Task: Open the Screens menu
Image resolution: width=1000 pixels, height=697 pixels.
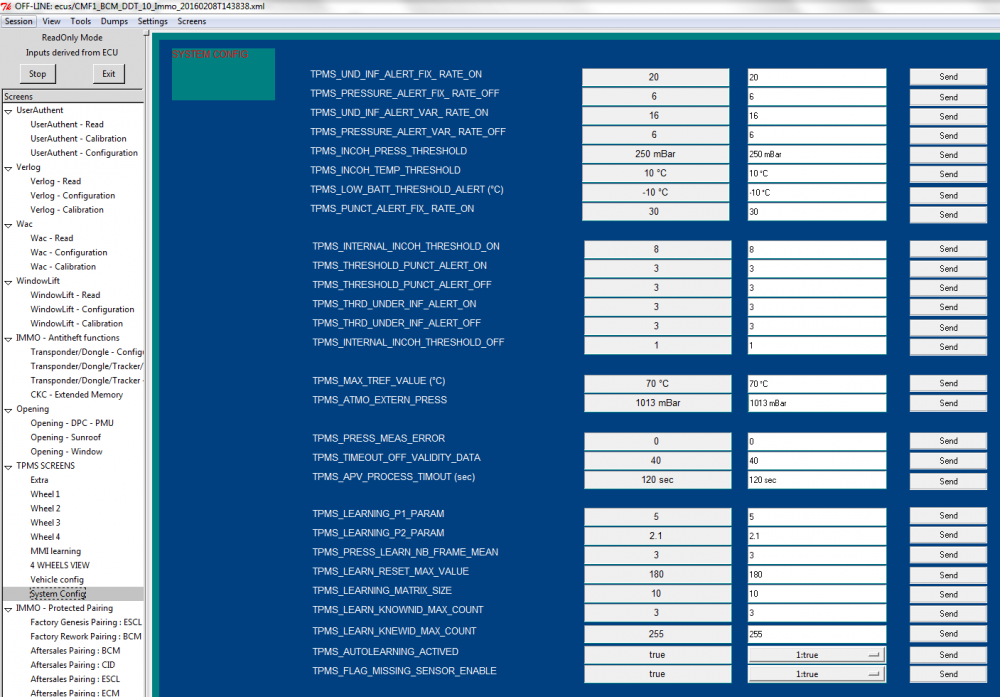Action: [191, 21]
